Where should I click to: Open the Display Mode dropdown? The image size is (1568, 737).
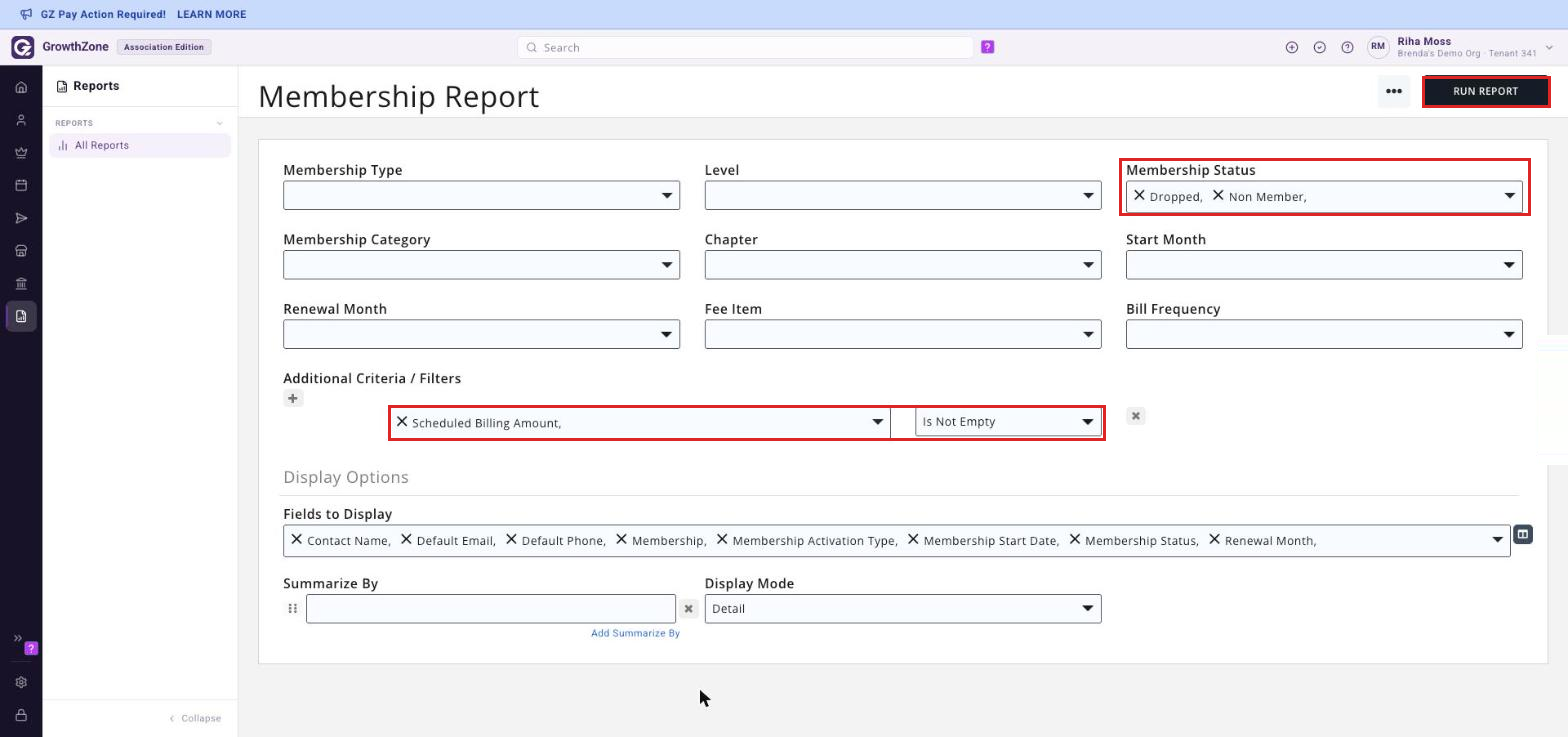903,609
